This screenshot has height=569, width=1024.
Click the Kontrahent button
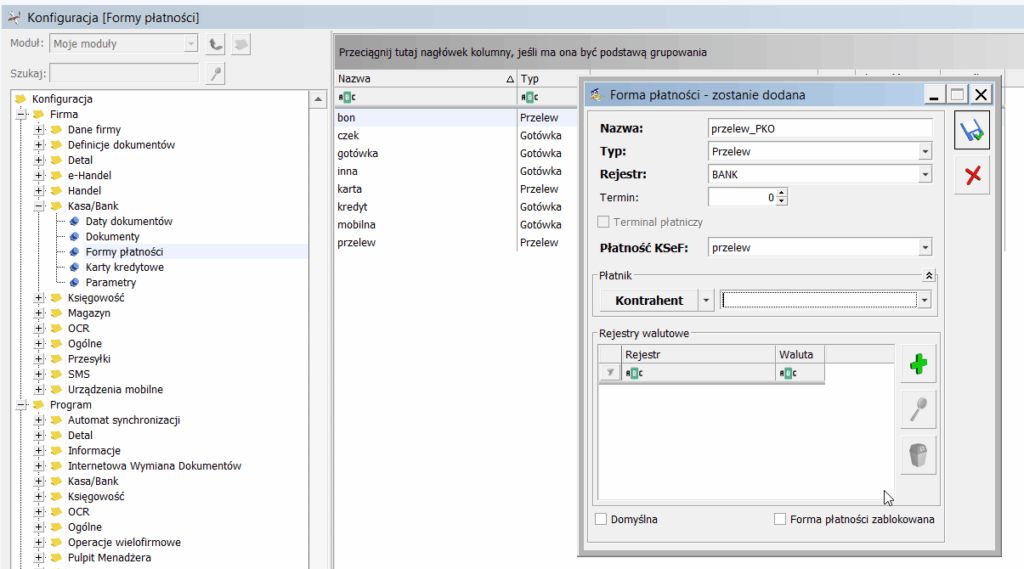point(649,300)
